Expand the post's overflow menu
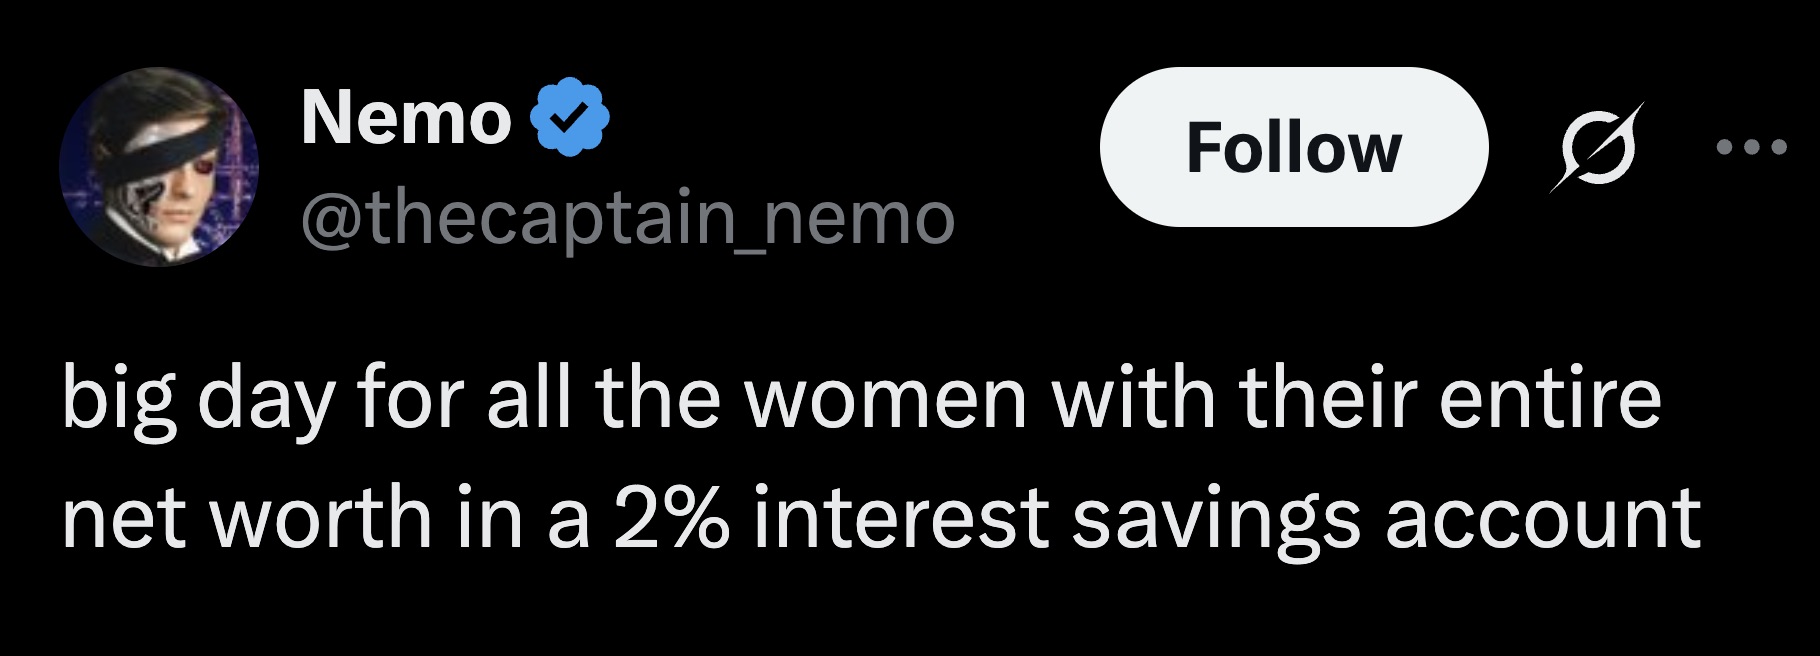Image resolution: width=1820 pixels, height=656 pixels. (x=1750, y=147)
